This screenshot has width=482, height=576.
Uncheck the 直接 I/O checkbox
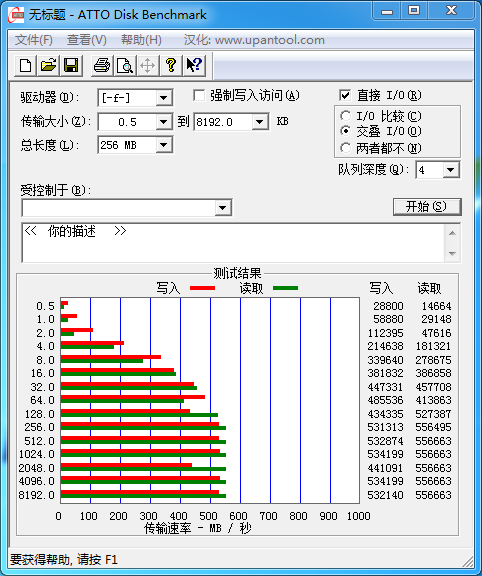pos(345,96)
